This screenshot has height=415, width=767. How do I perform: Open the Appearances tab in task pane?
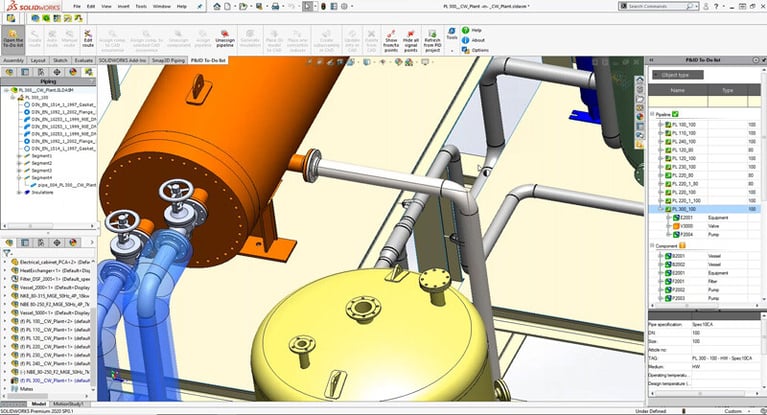pyautogui.click(x=640, y=116)
